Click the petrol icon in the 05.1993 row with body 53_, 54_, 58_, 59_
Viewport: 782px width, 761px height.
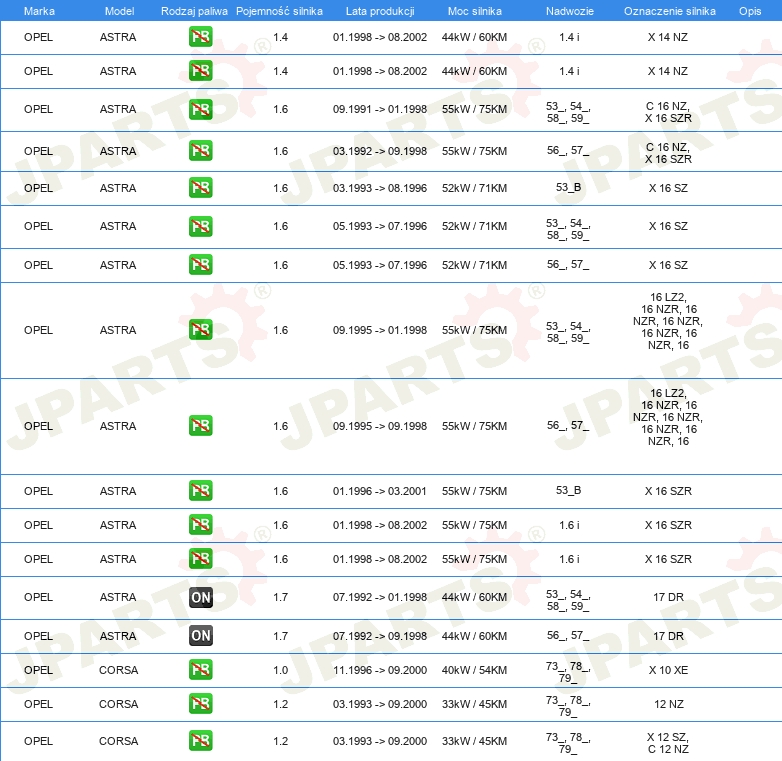pyautogui.click(x=200, y=226)
